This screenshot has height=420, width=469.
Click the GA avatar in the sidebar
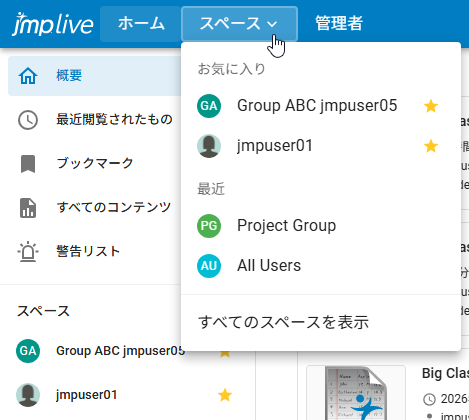click(x=28, y=351)
